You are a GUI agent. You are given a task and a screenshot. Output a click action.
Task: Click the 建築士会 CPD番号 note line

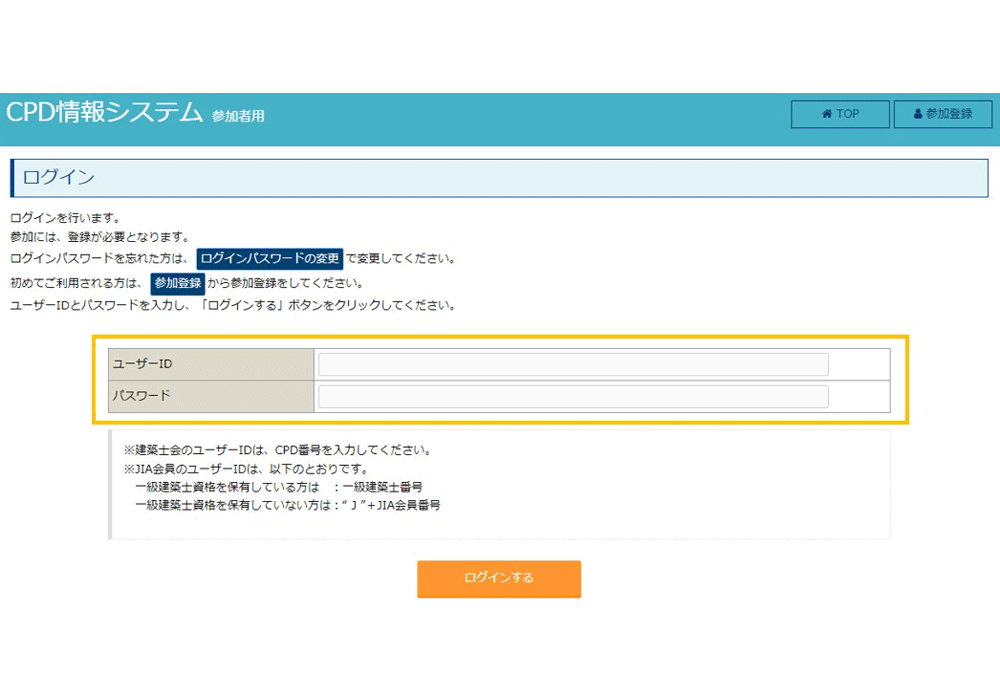click(x=277, y=450)
